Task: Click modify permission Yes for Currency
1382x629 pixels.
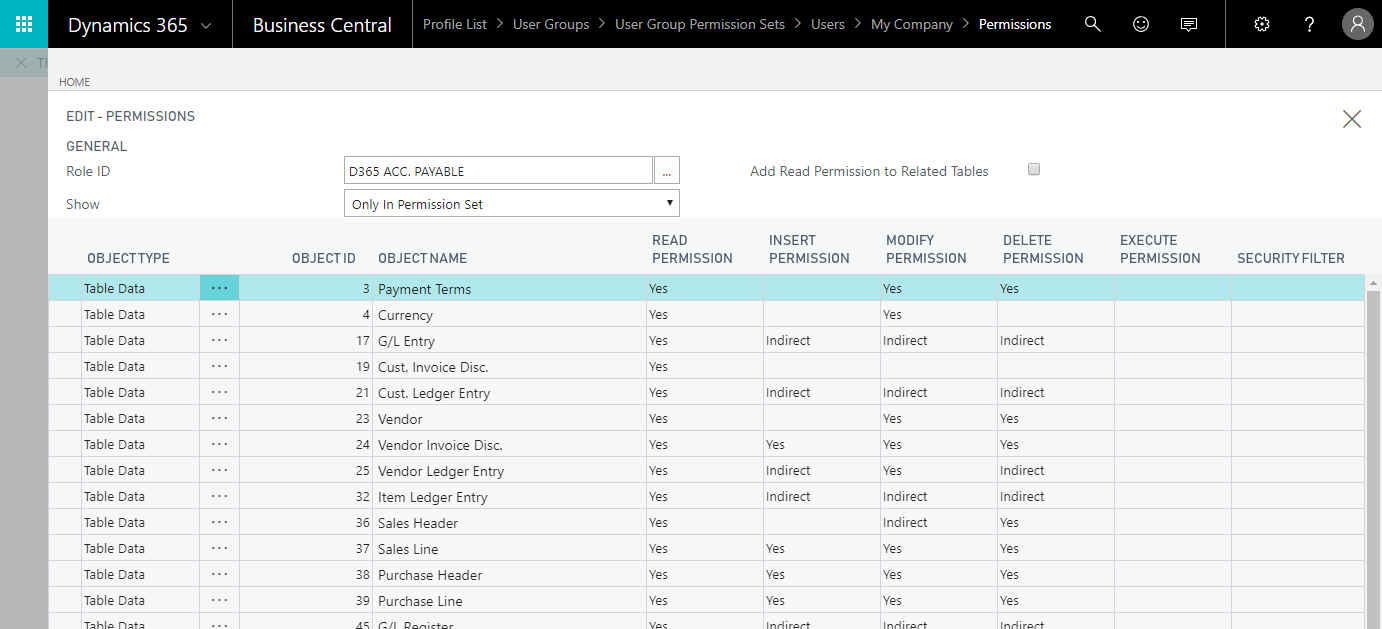Action: pyautogui.click(x=938, y=314)
